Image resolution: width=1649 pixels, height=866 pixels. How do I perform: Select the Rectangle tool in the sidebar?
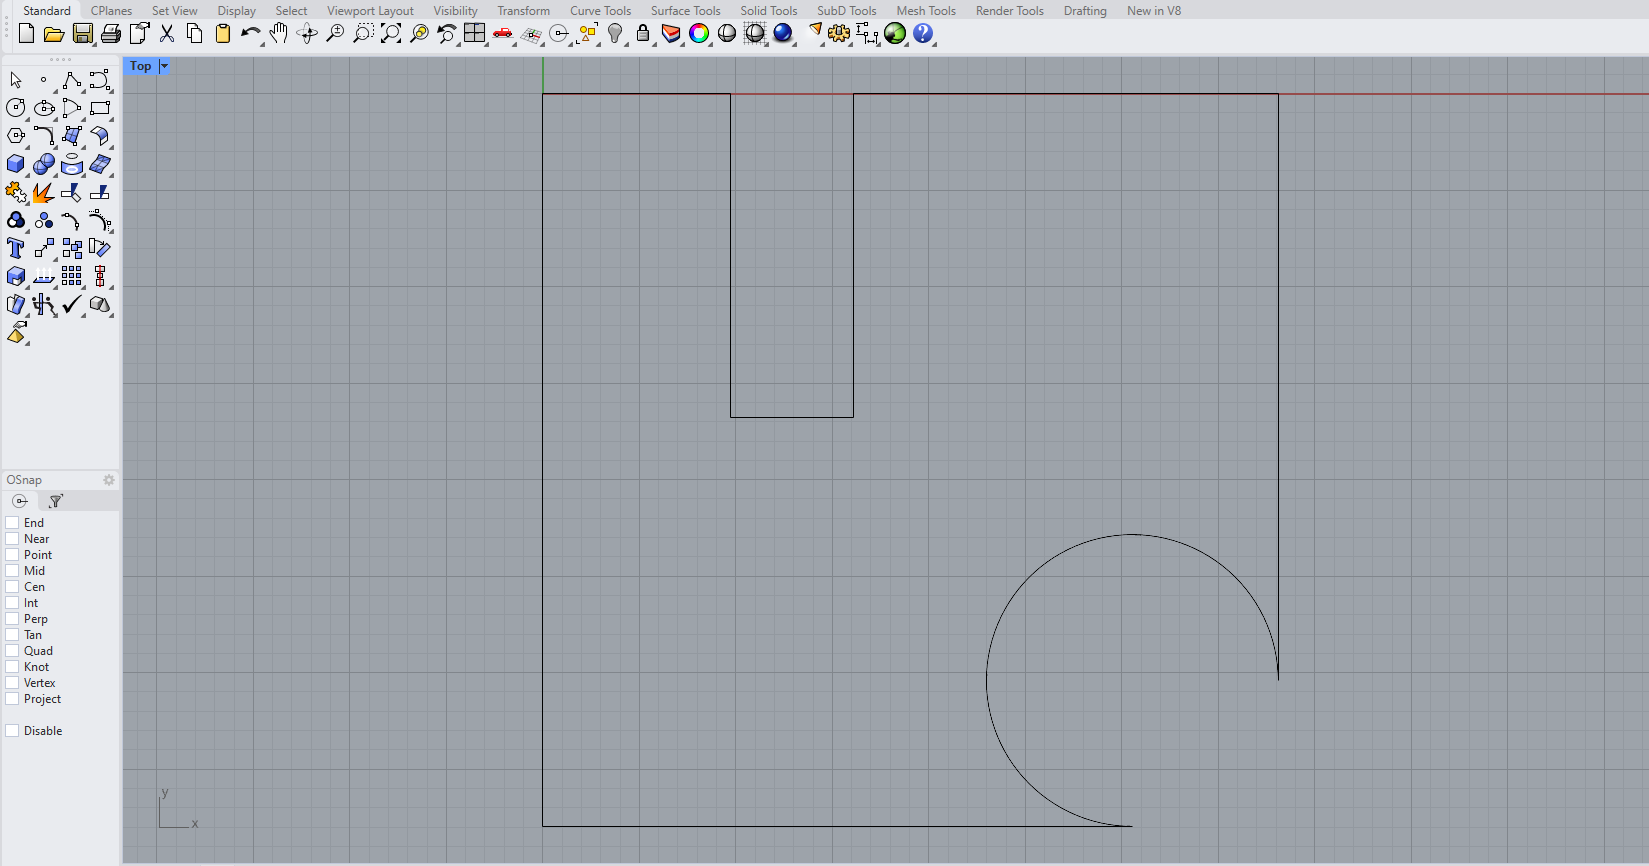pos(99,108)
